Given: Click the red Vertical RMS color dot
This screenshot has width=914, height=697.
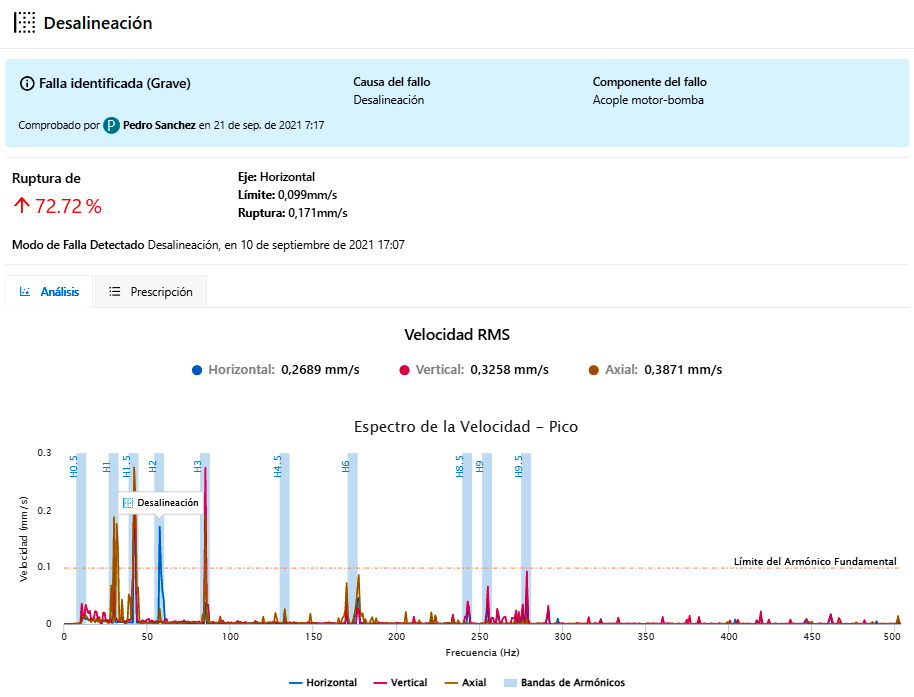Looking at the screenshot, I should click(x=405, y=370).
